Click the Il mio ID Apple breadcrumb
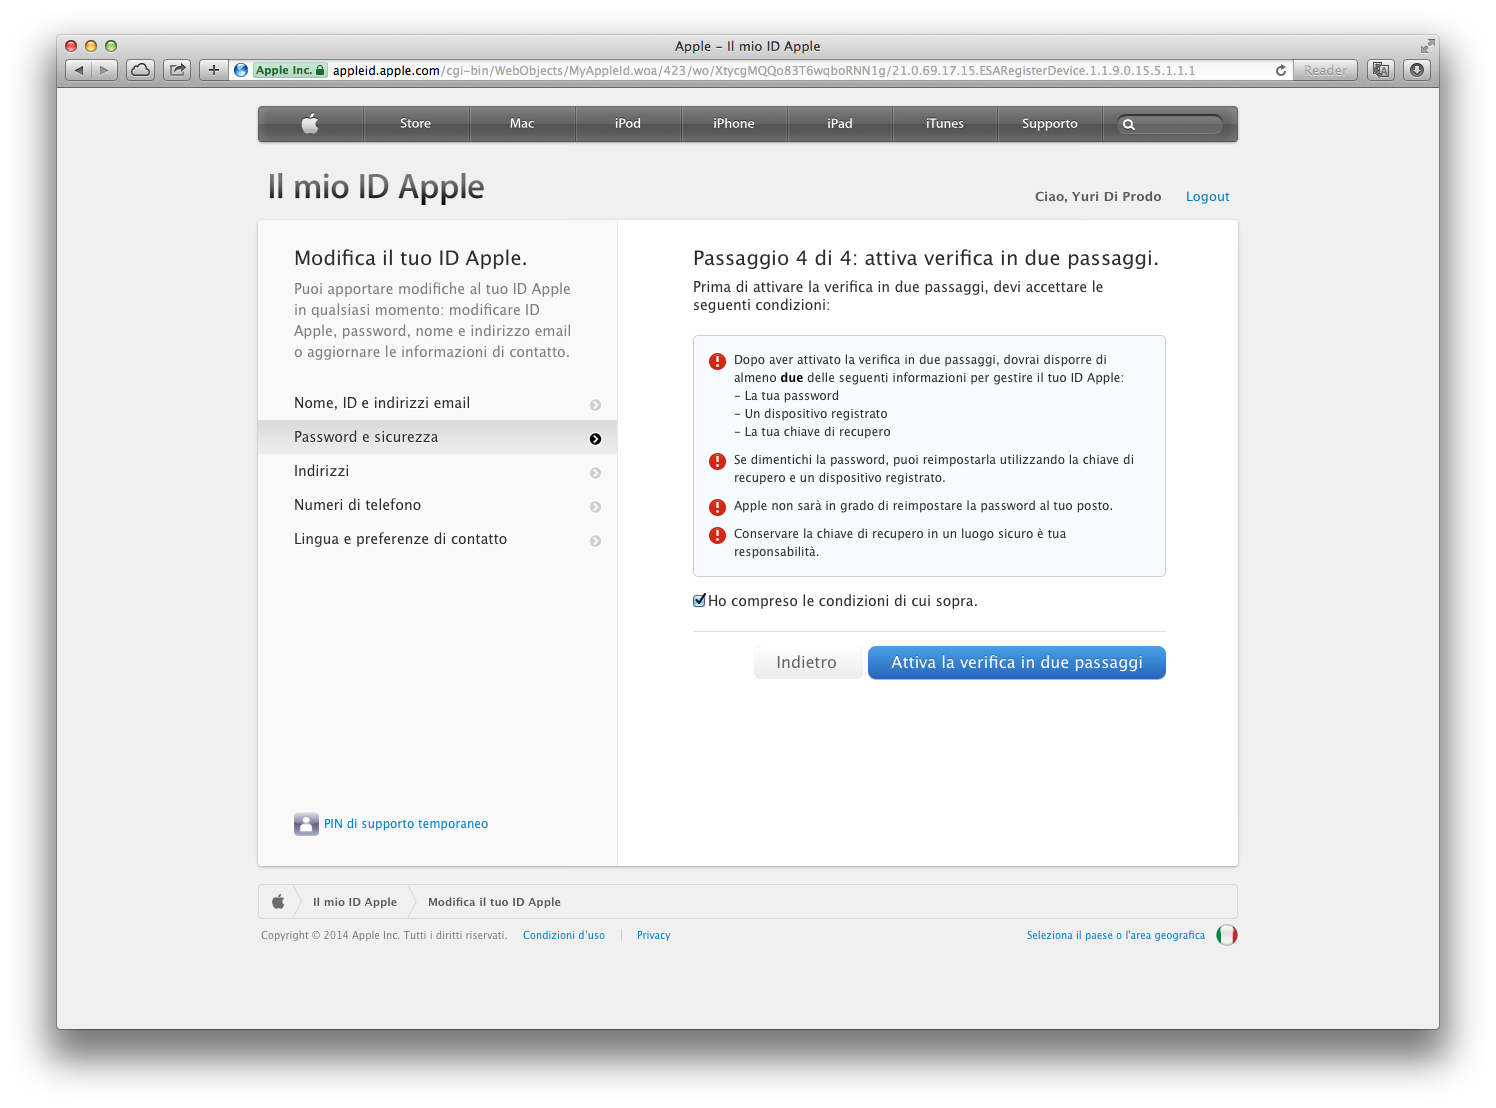The height and width of the screenshot is (1108, 1496). point(355,902)
